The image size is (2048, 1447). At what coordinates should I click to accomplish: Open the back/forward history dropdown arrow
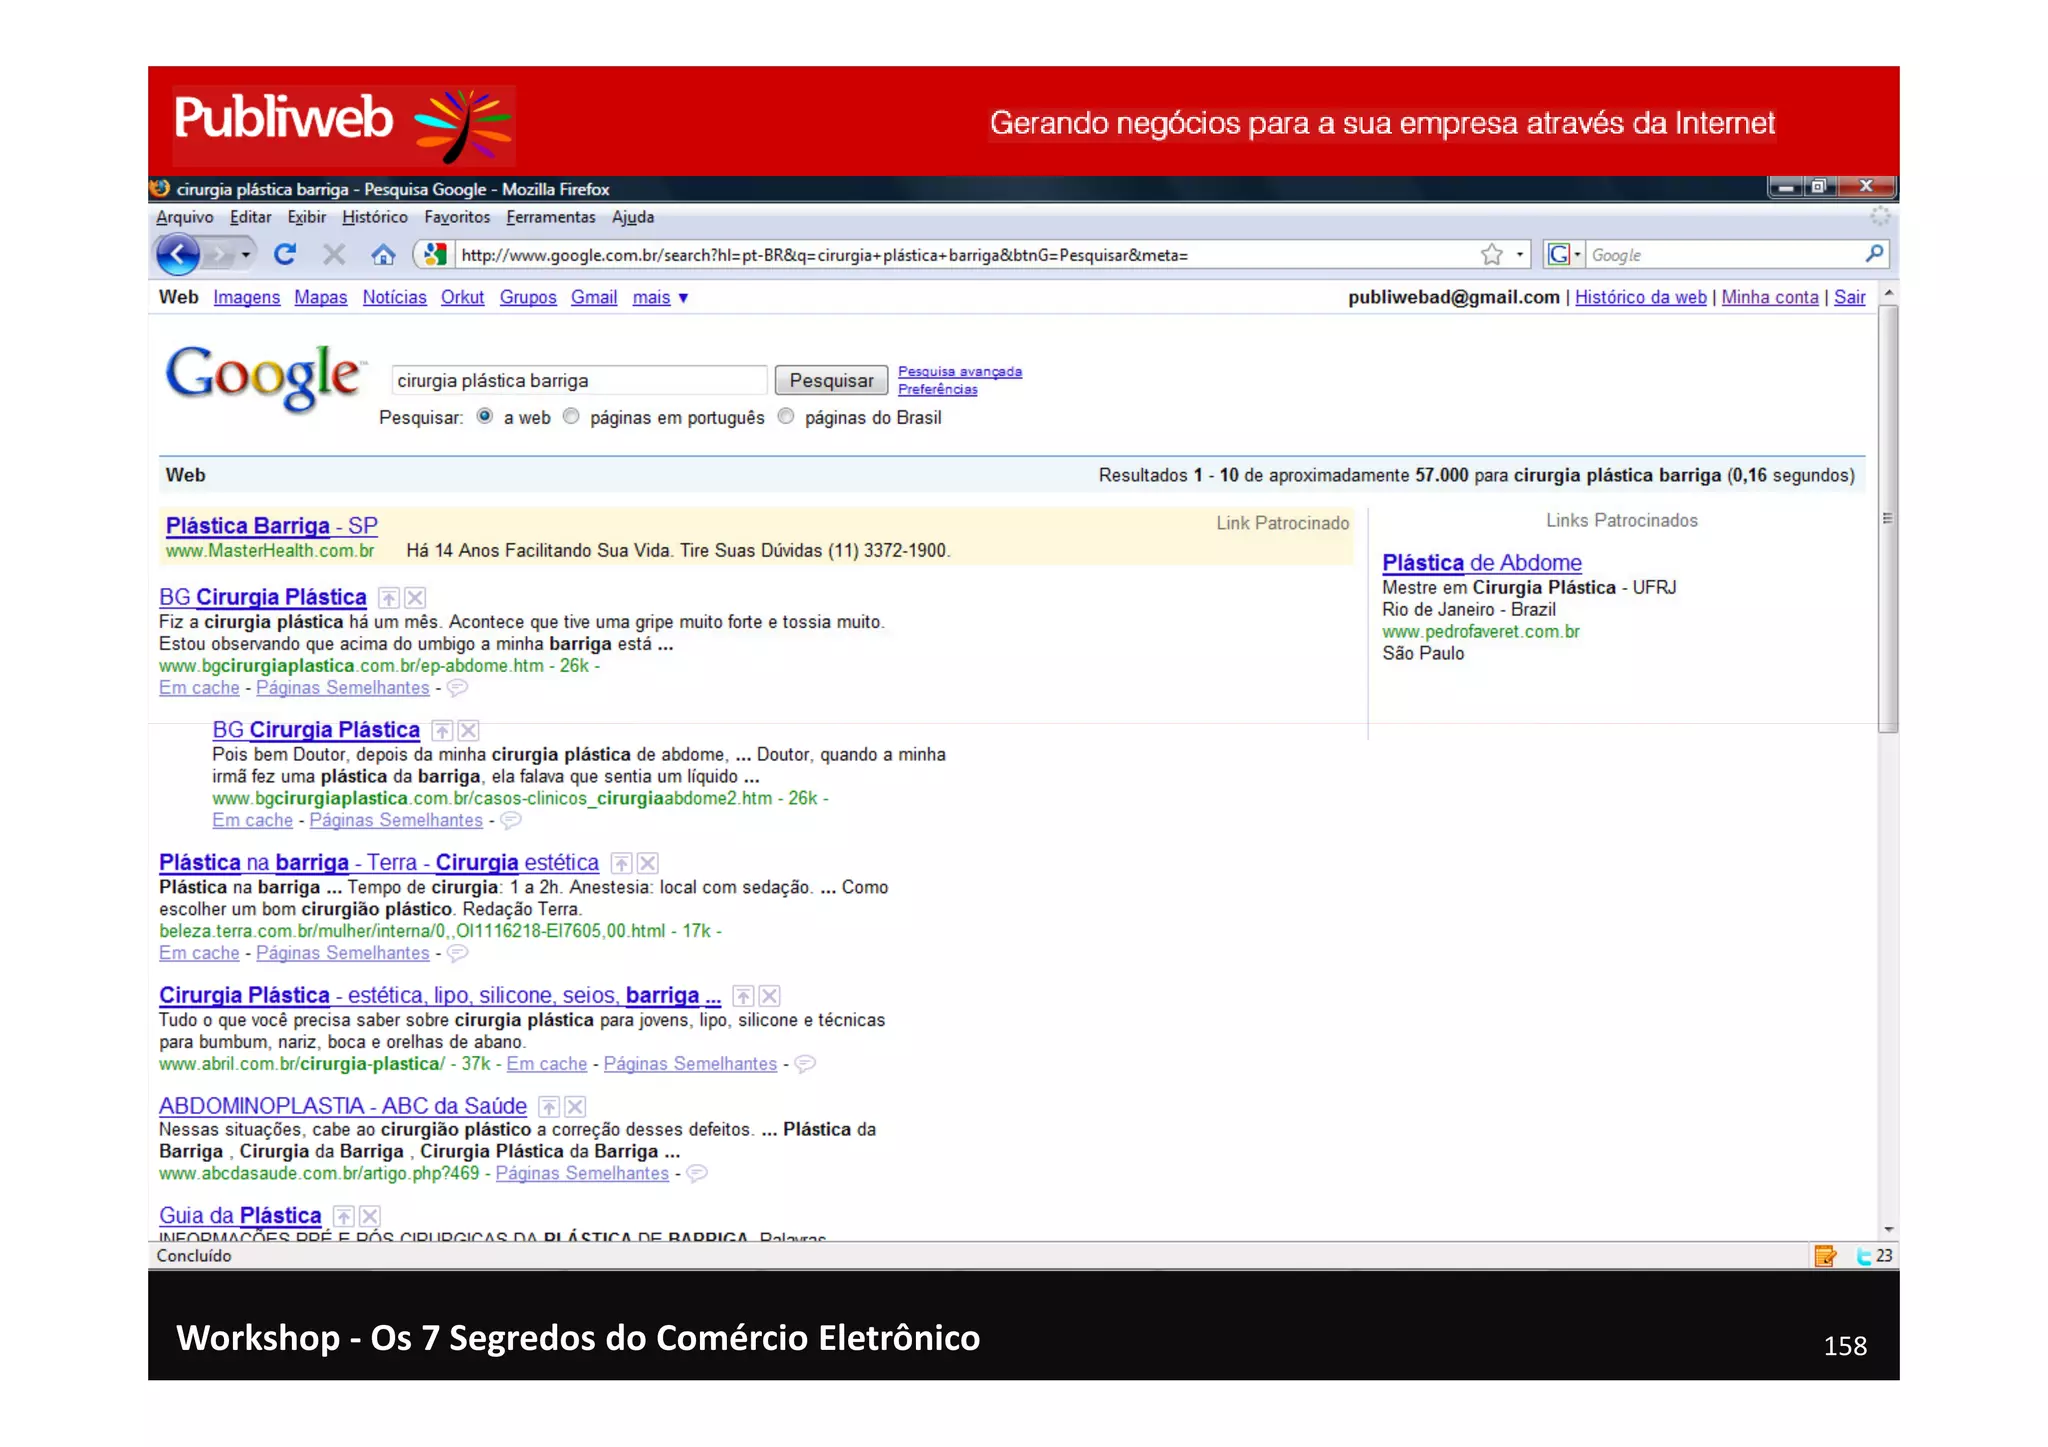pos(246,255)
